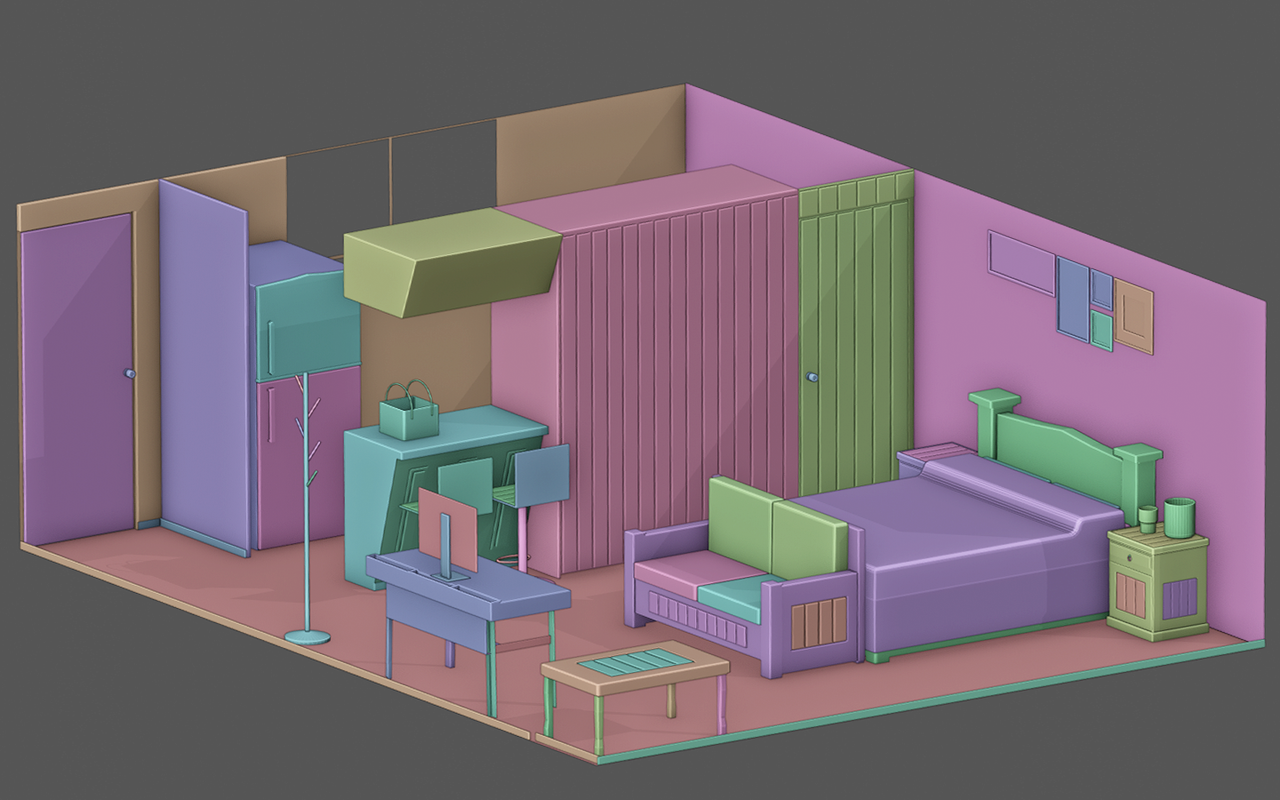The height and width of the screenshot is (800, 1280).
Task: Select the olive-green hood box near the ceiling
Action: tap(451, 261)
